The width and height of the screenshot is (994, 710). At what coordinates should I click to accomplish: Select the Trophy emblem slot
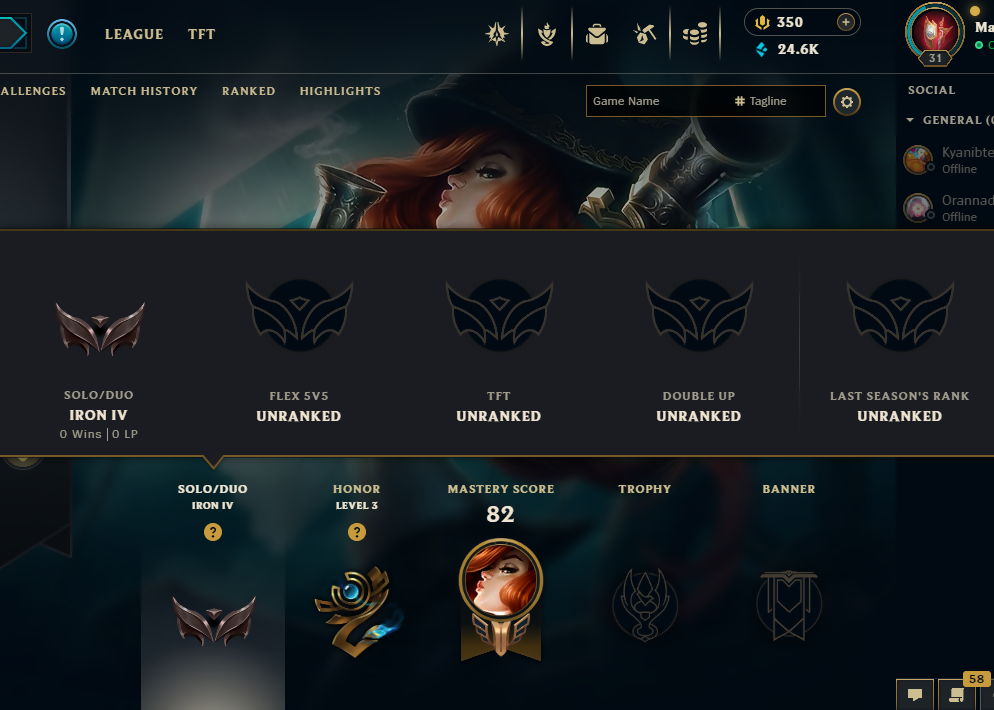click(645, 604)
